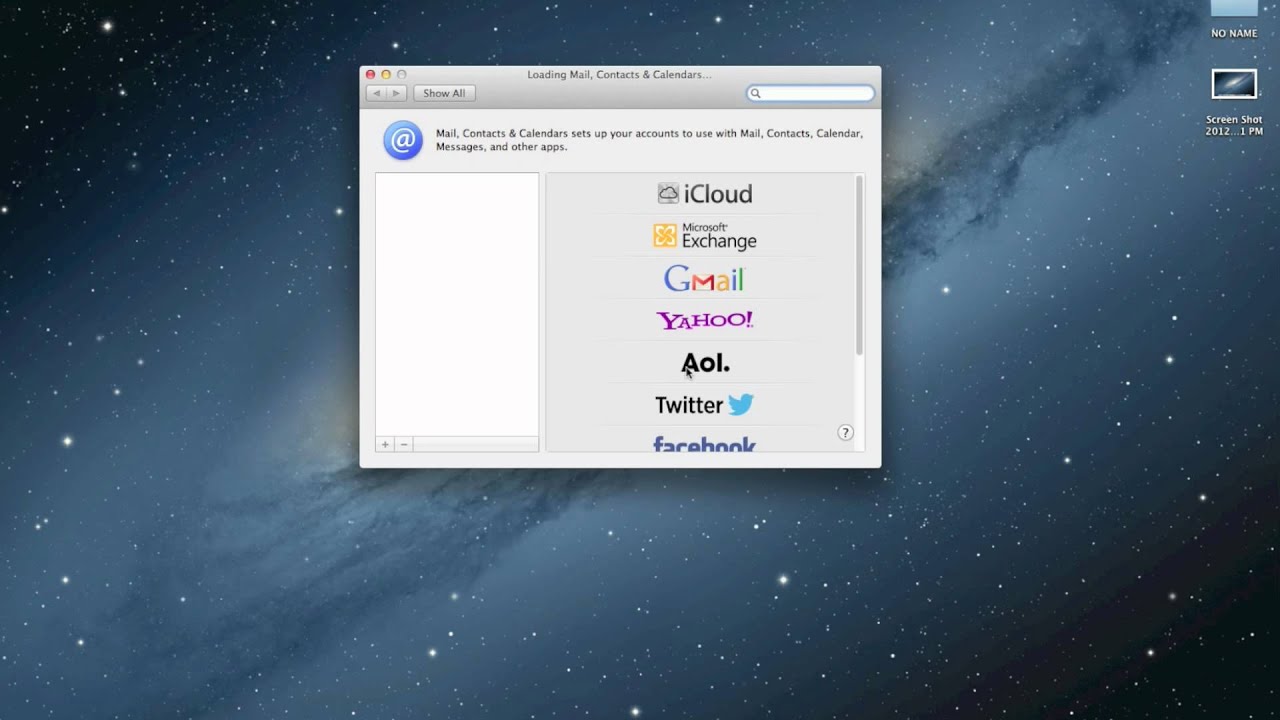This screenshot has height=720, width=1280.
Task: Select the Aol. account option
Action: [705, 363]
